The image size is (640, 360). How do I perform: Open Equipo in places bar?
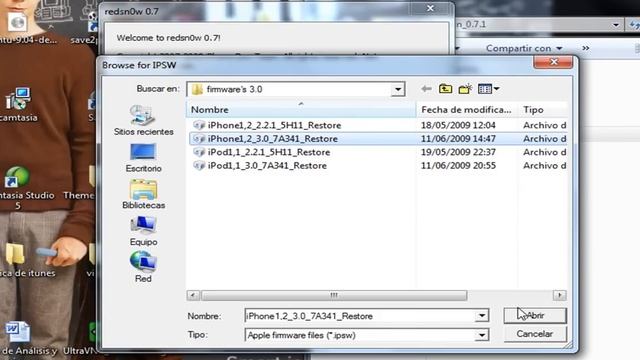coord(143,231)
